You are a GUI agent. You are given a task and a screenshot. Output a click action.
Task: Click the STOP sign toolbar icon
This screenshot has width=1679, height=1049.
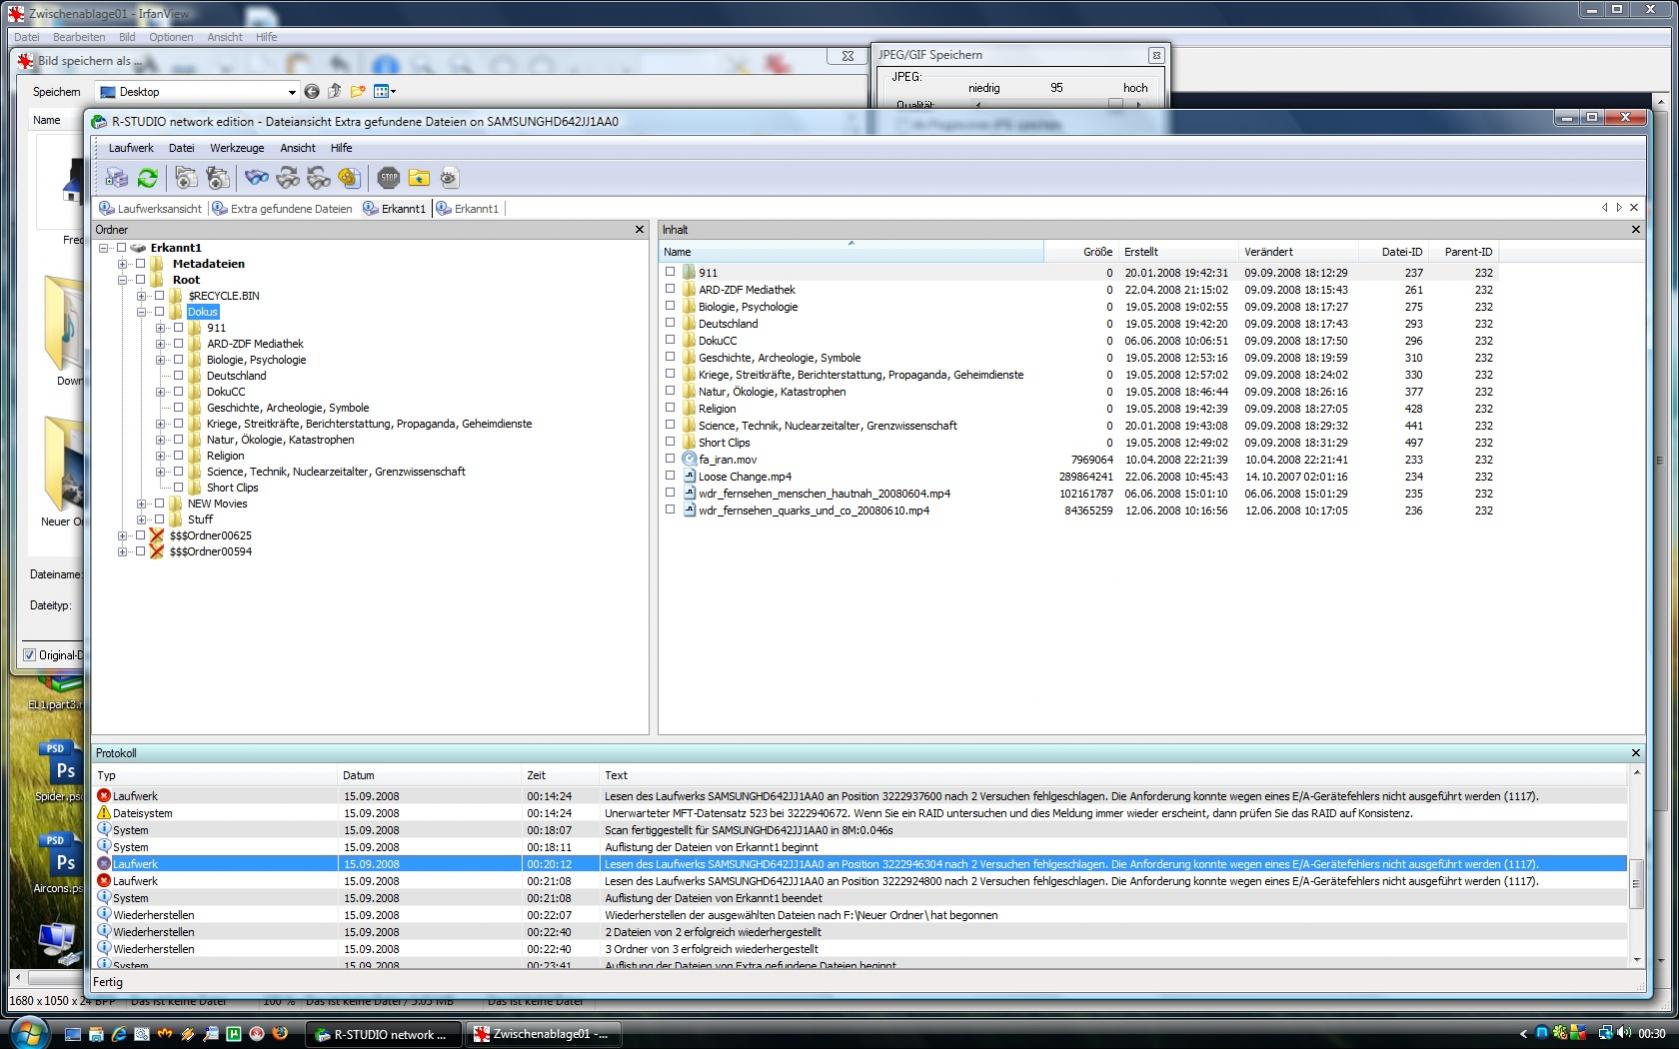(388, 178)
